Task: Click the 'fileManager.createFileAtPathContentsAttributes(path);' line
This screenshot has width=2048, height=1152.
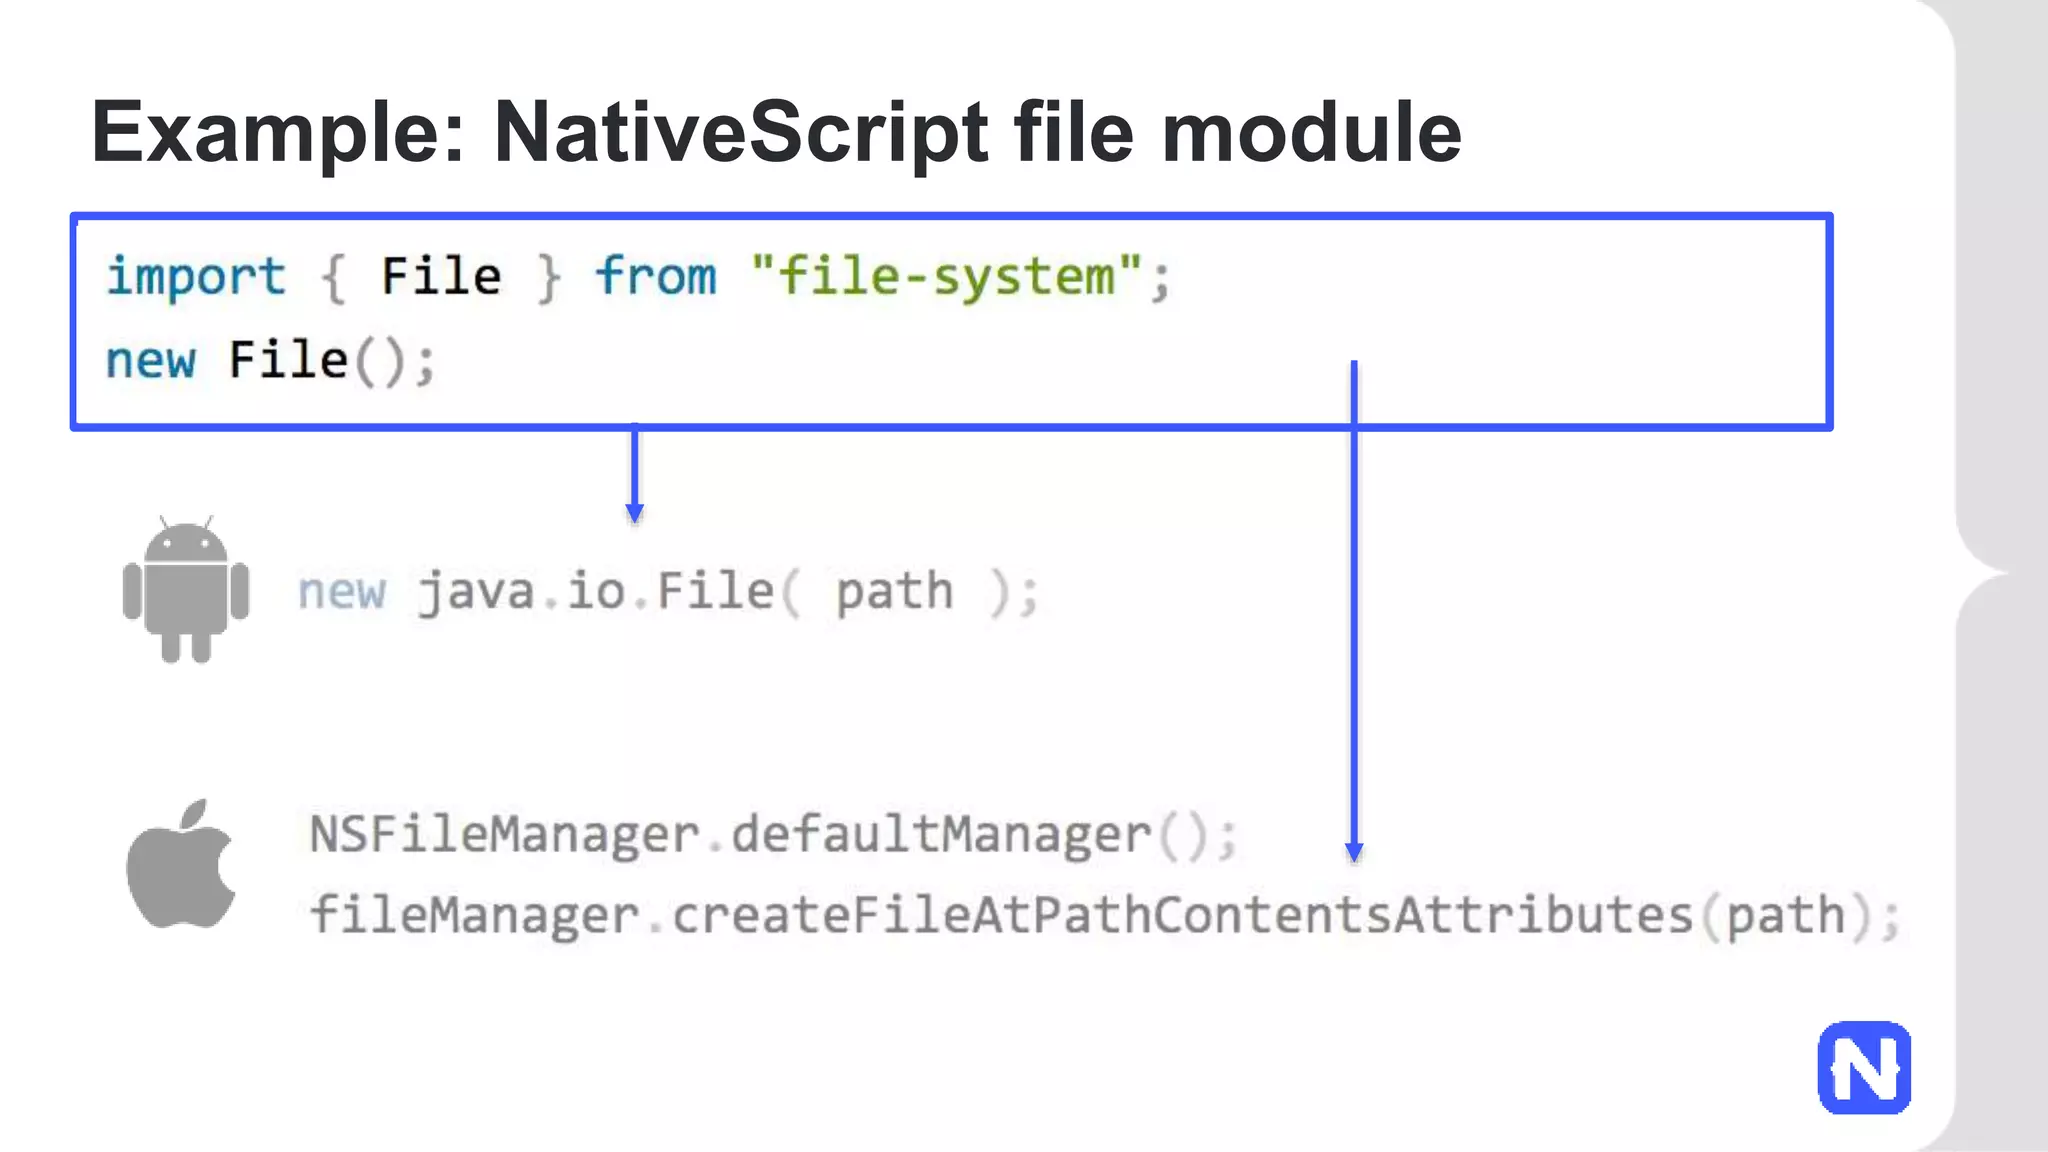Action: (1105, 916)
